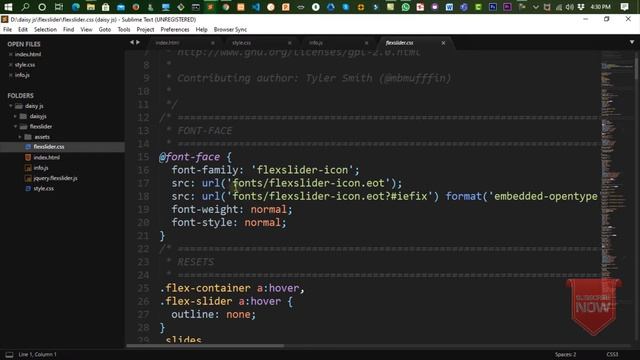Open the Preferences menu
This screenshot has width=640, height=360.
click(175, 29)
